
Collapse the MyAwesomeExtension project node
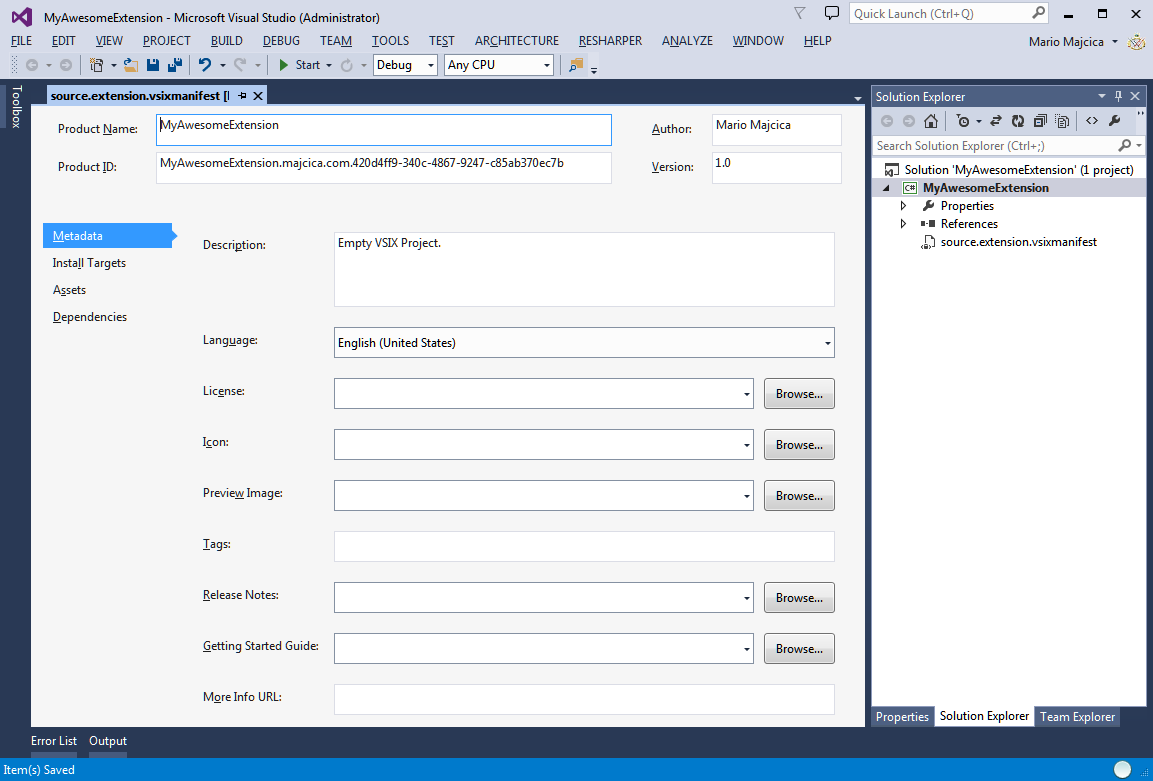[x=886, y=188]
